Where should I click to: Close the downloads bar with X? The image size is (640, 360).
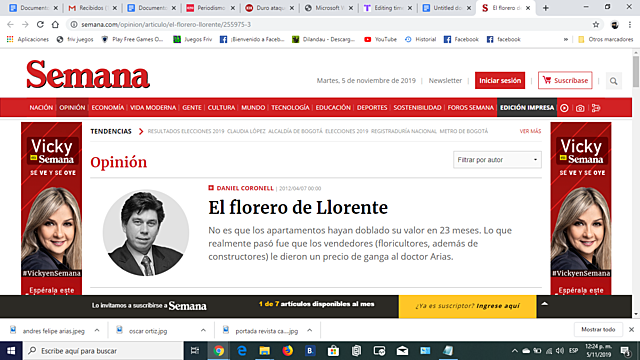pyautogui.click(x=631, y=329)
